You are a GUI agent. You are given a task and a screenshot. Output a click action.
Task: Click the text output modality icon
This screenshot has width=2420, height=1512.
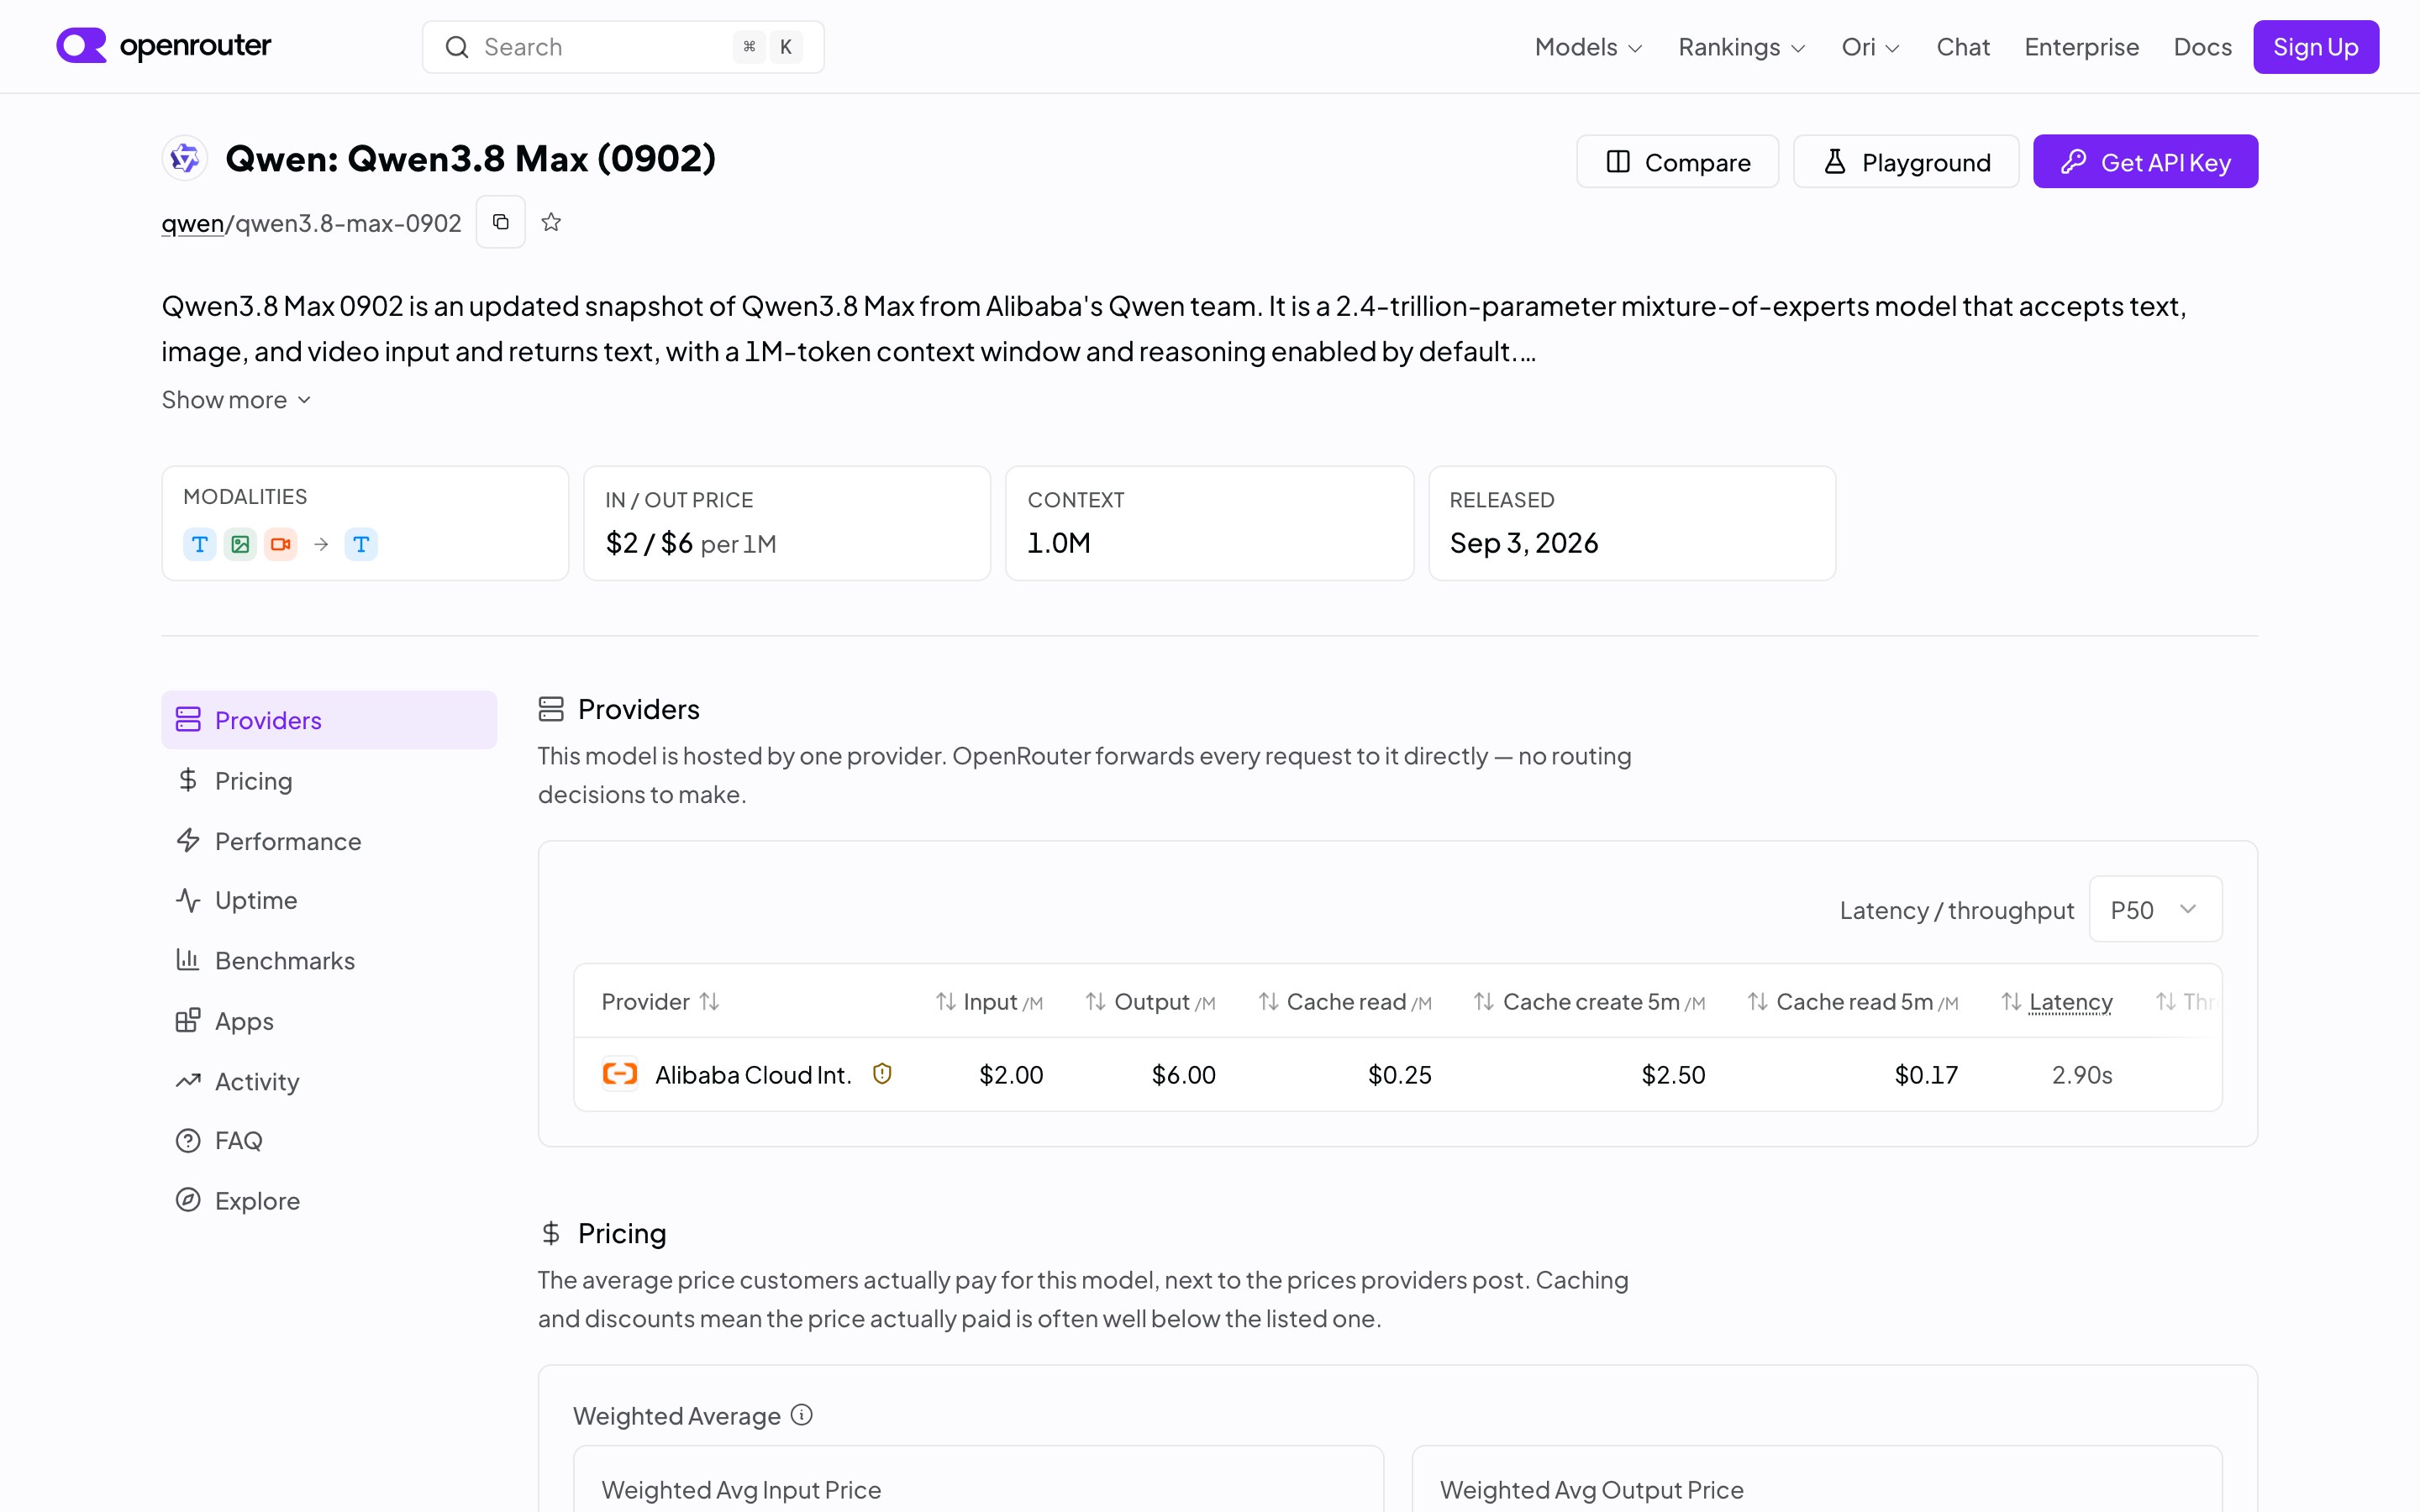pyautogui.click(x=361, y=544)
